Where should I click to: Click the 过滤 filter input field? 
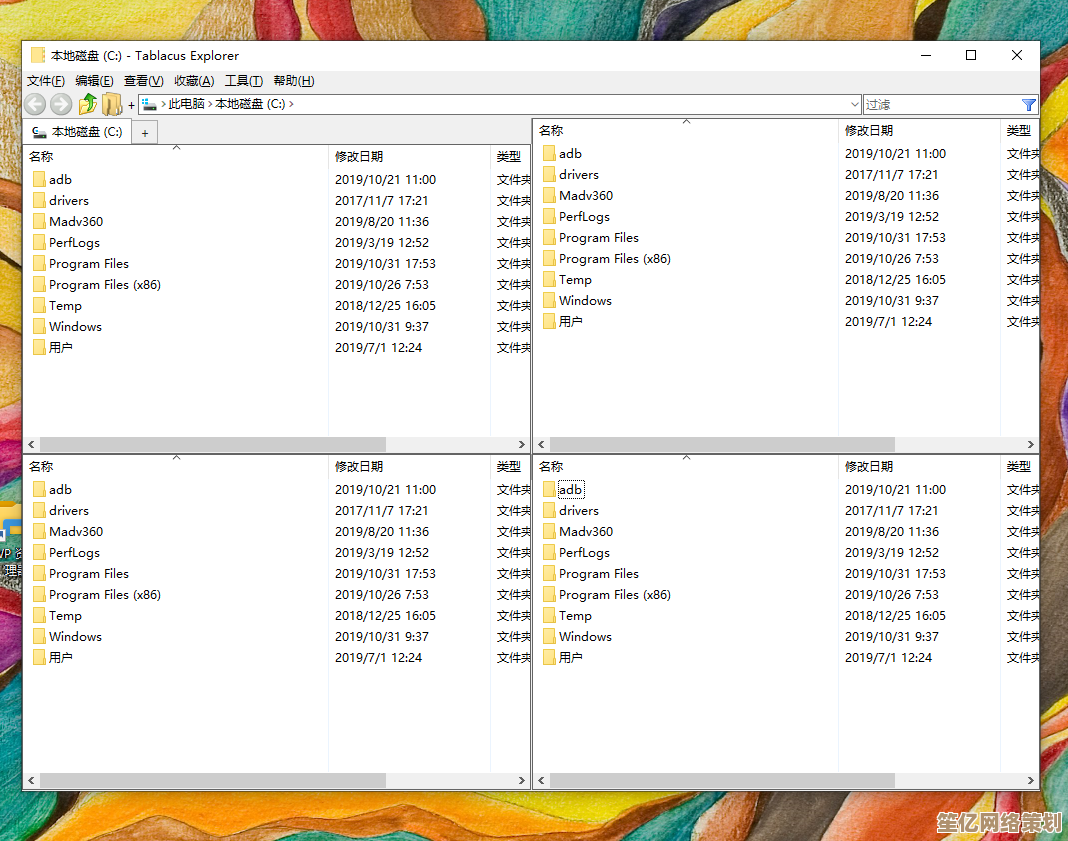pyautogui.click(x=940, y=104)
